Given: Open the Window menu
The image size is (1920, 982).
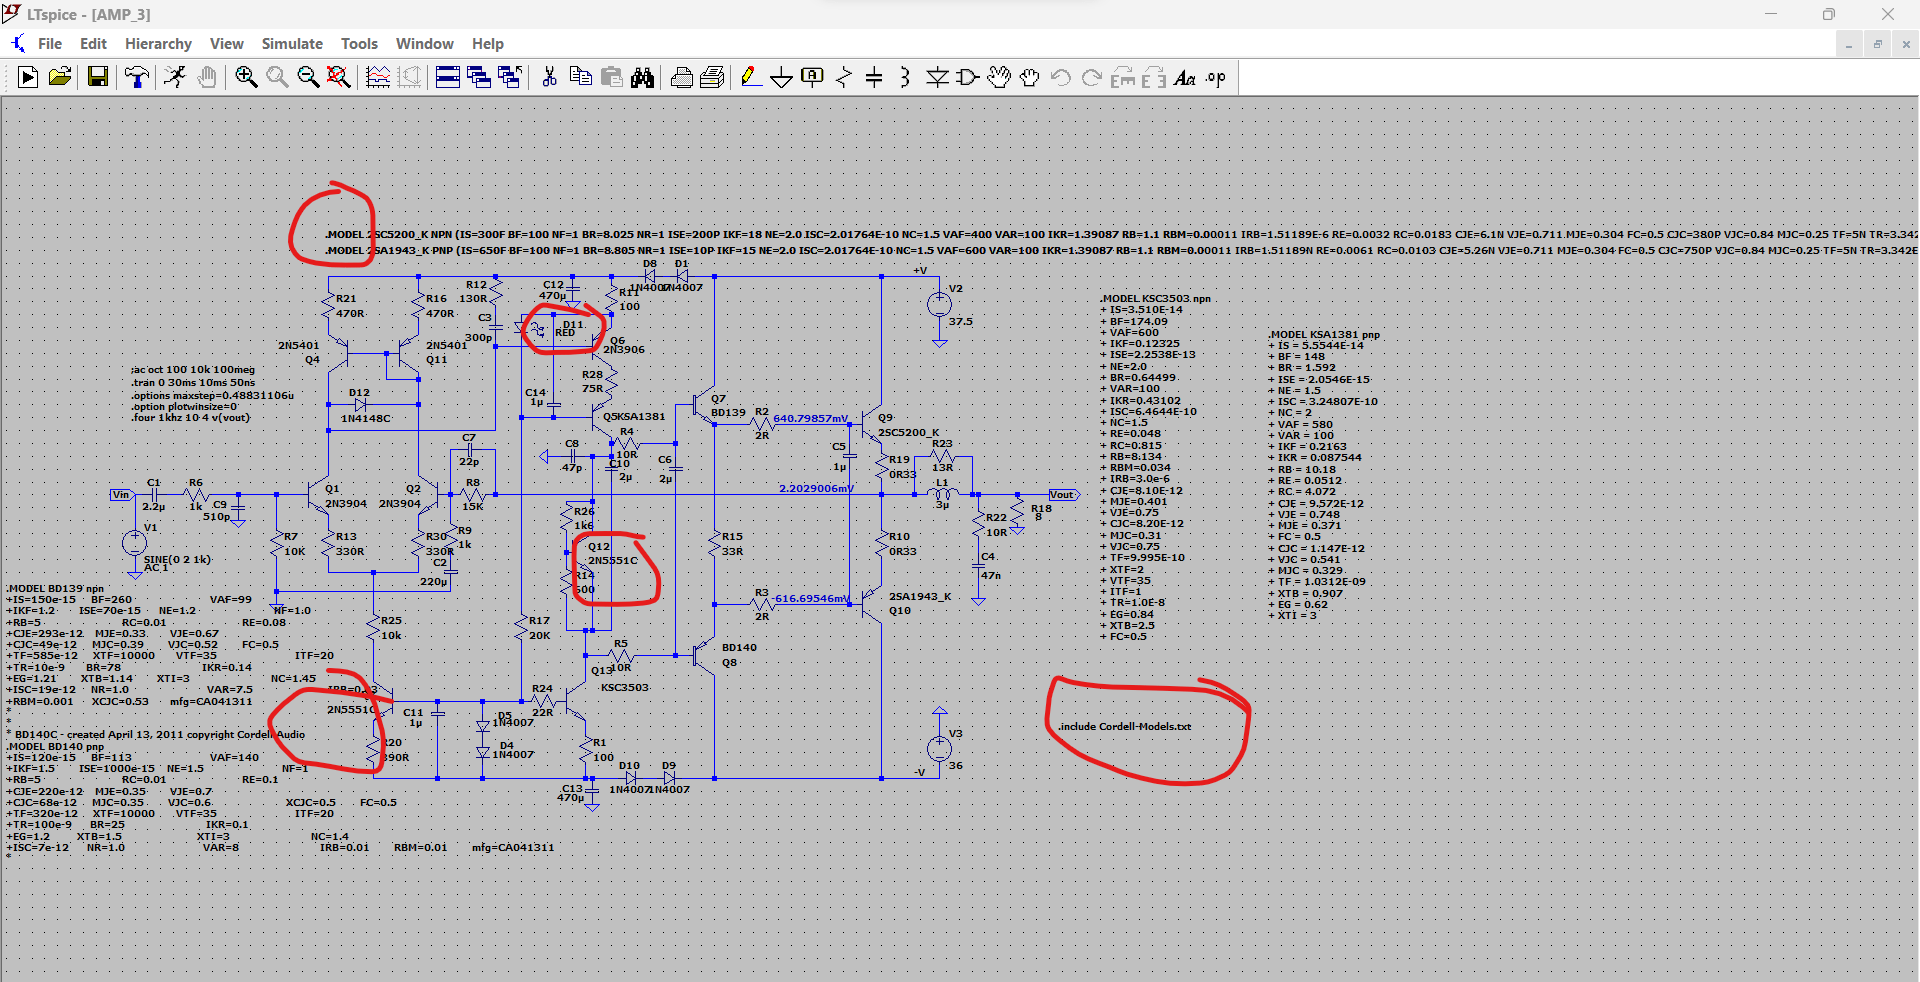Looking at the screenshot, I should [x=425, y=43].
